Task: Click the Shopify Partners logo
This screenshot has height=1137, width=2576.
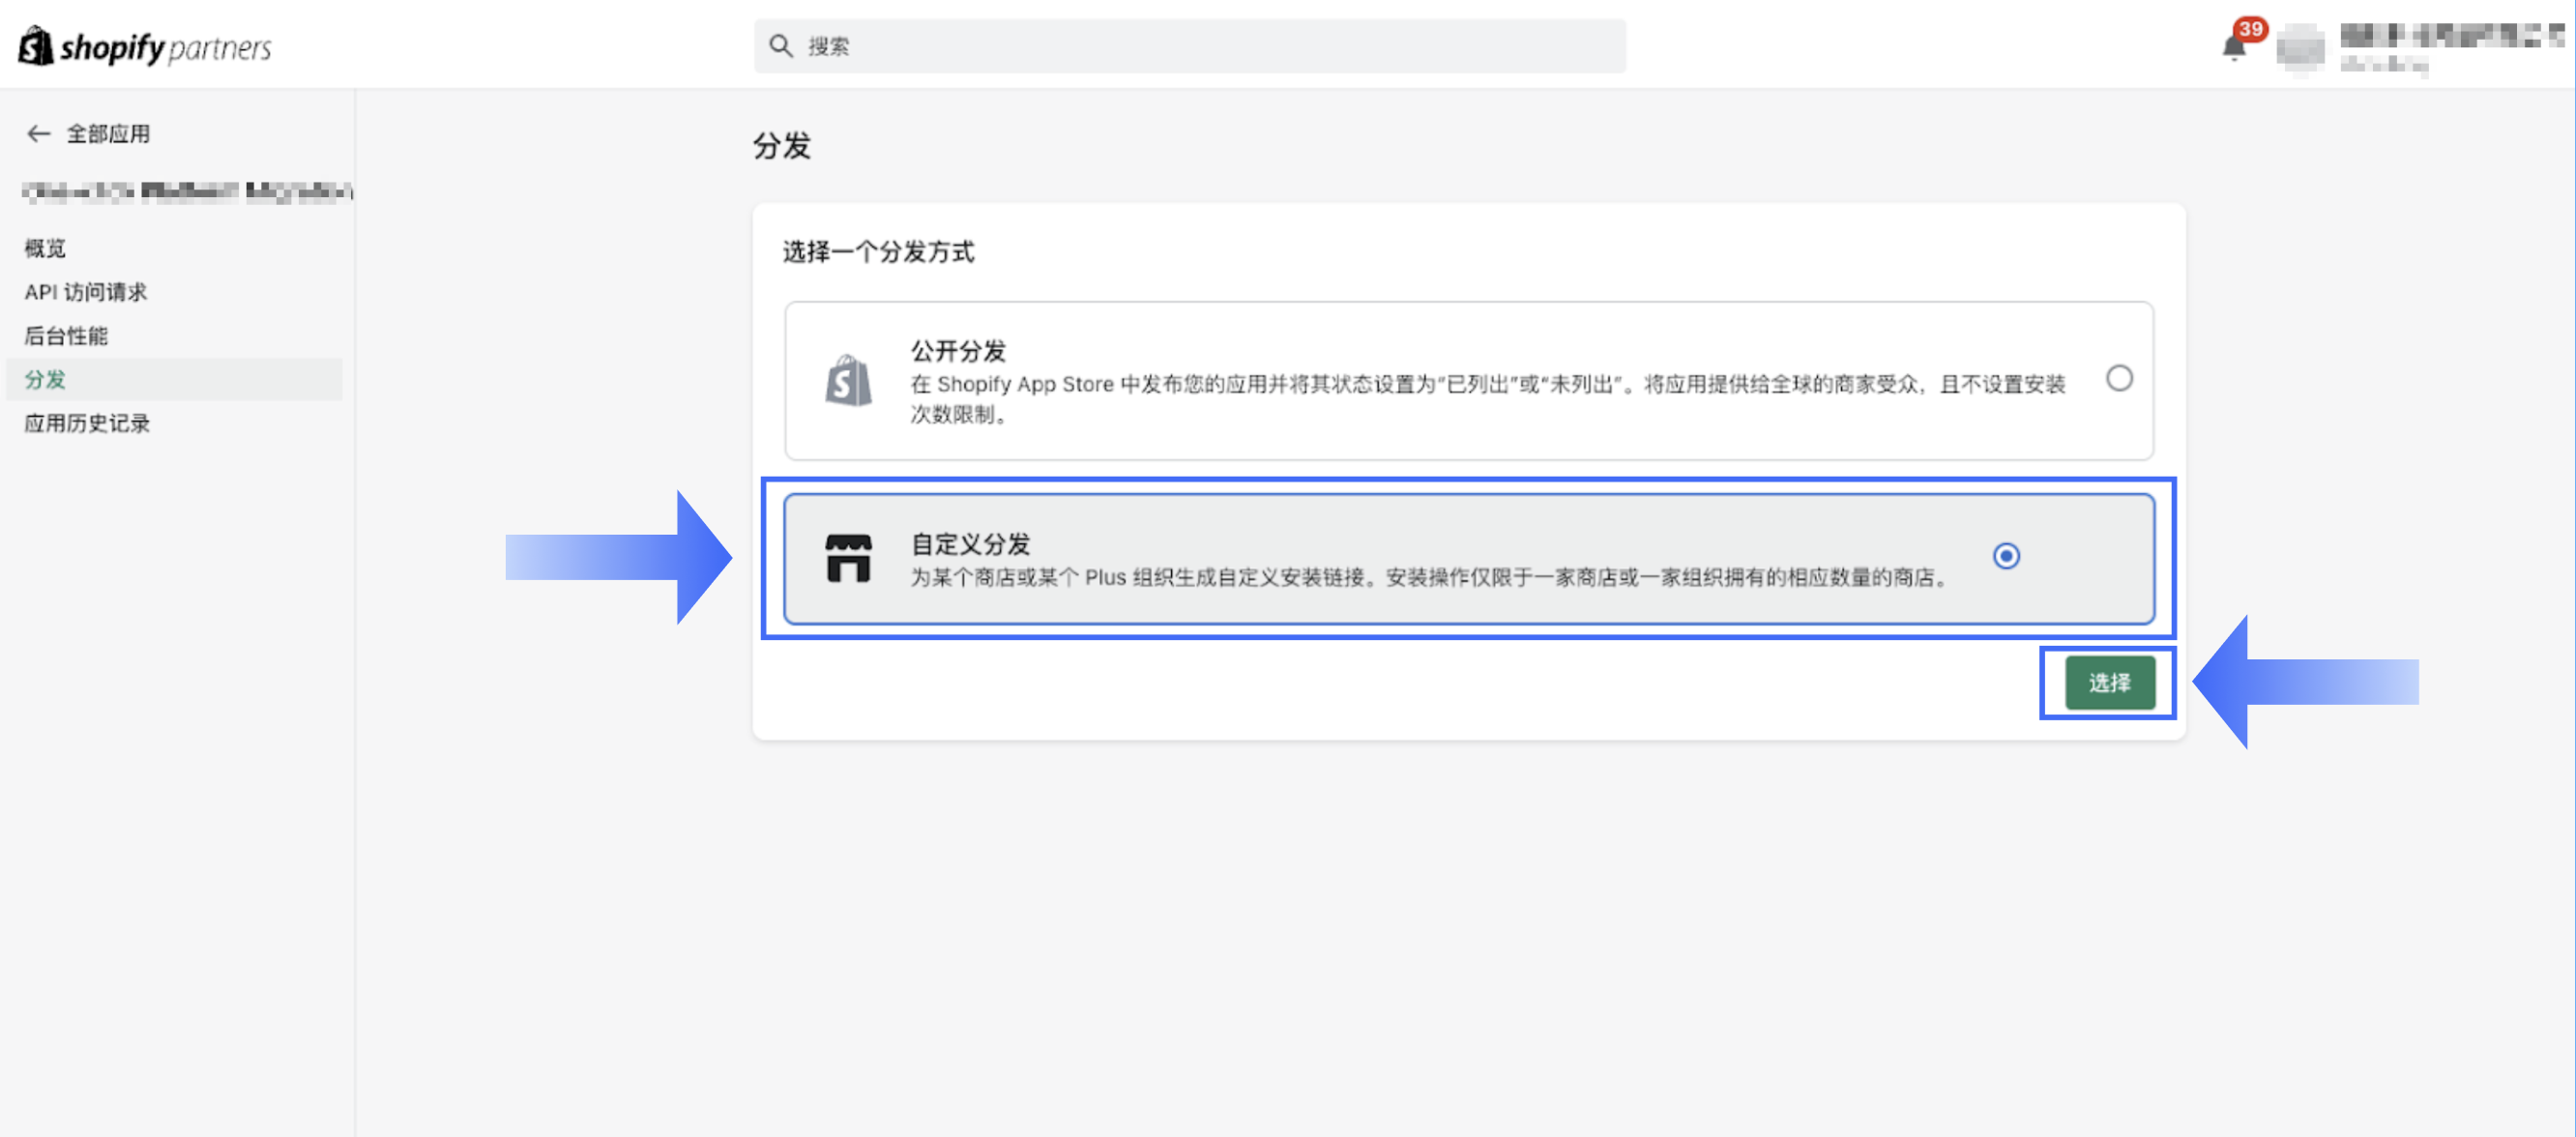Action: click(144, 45)
